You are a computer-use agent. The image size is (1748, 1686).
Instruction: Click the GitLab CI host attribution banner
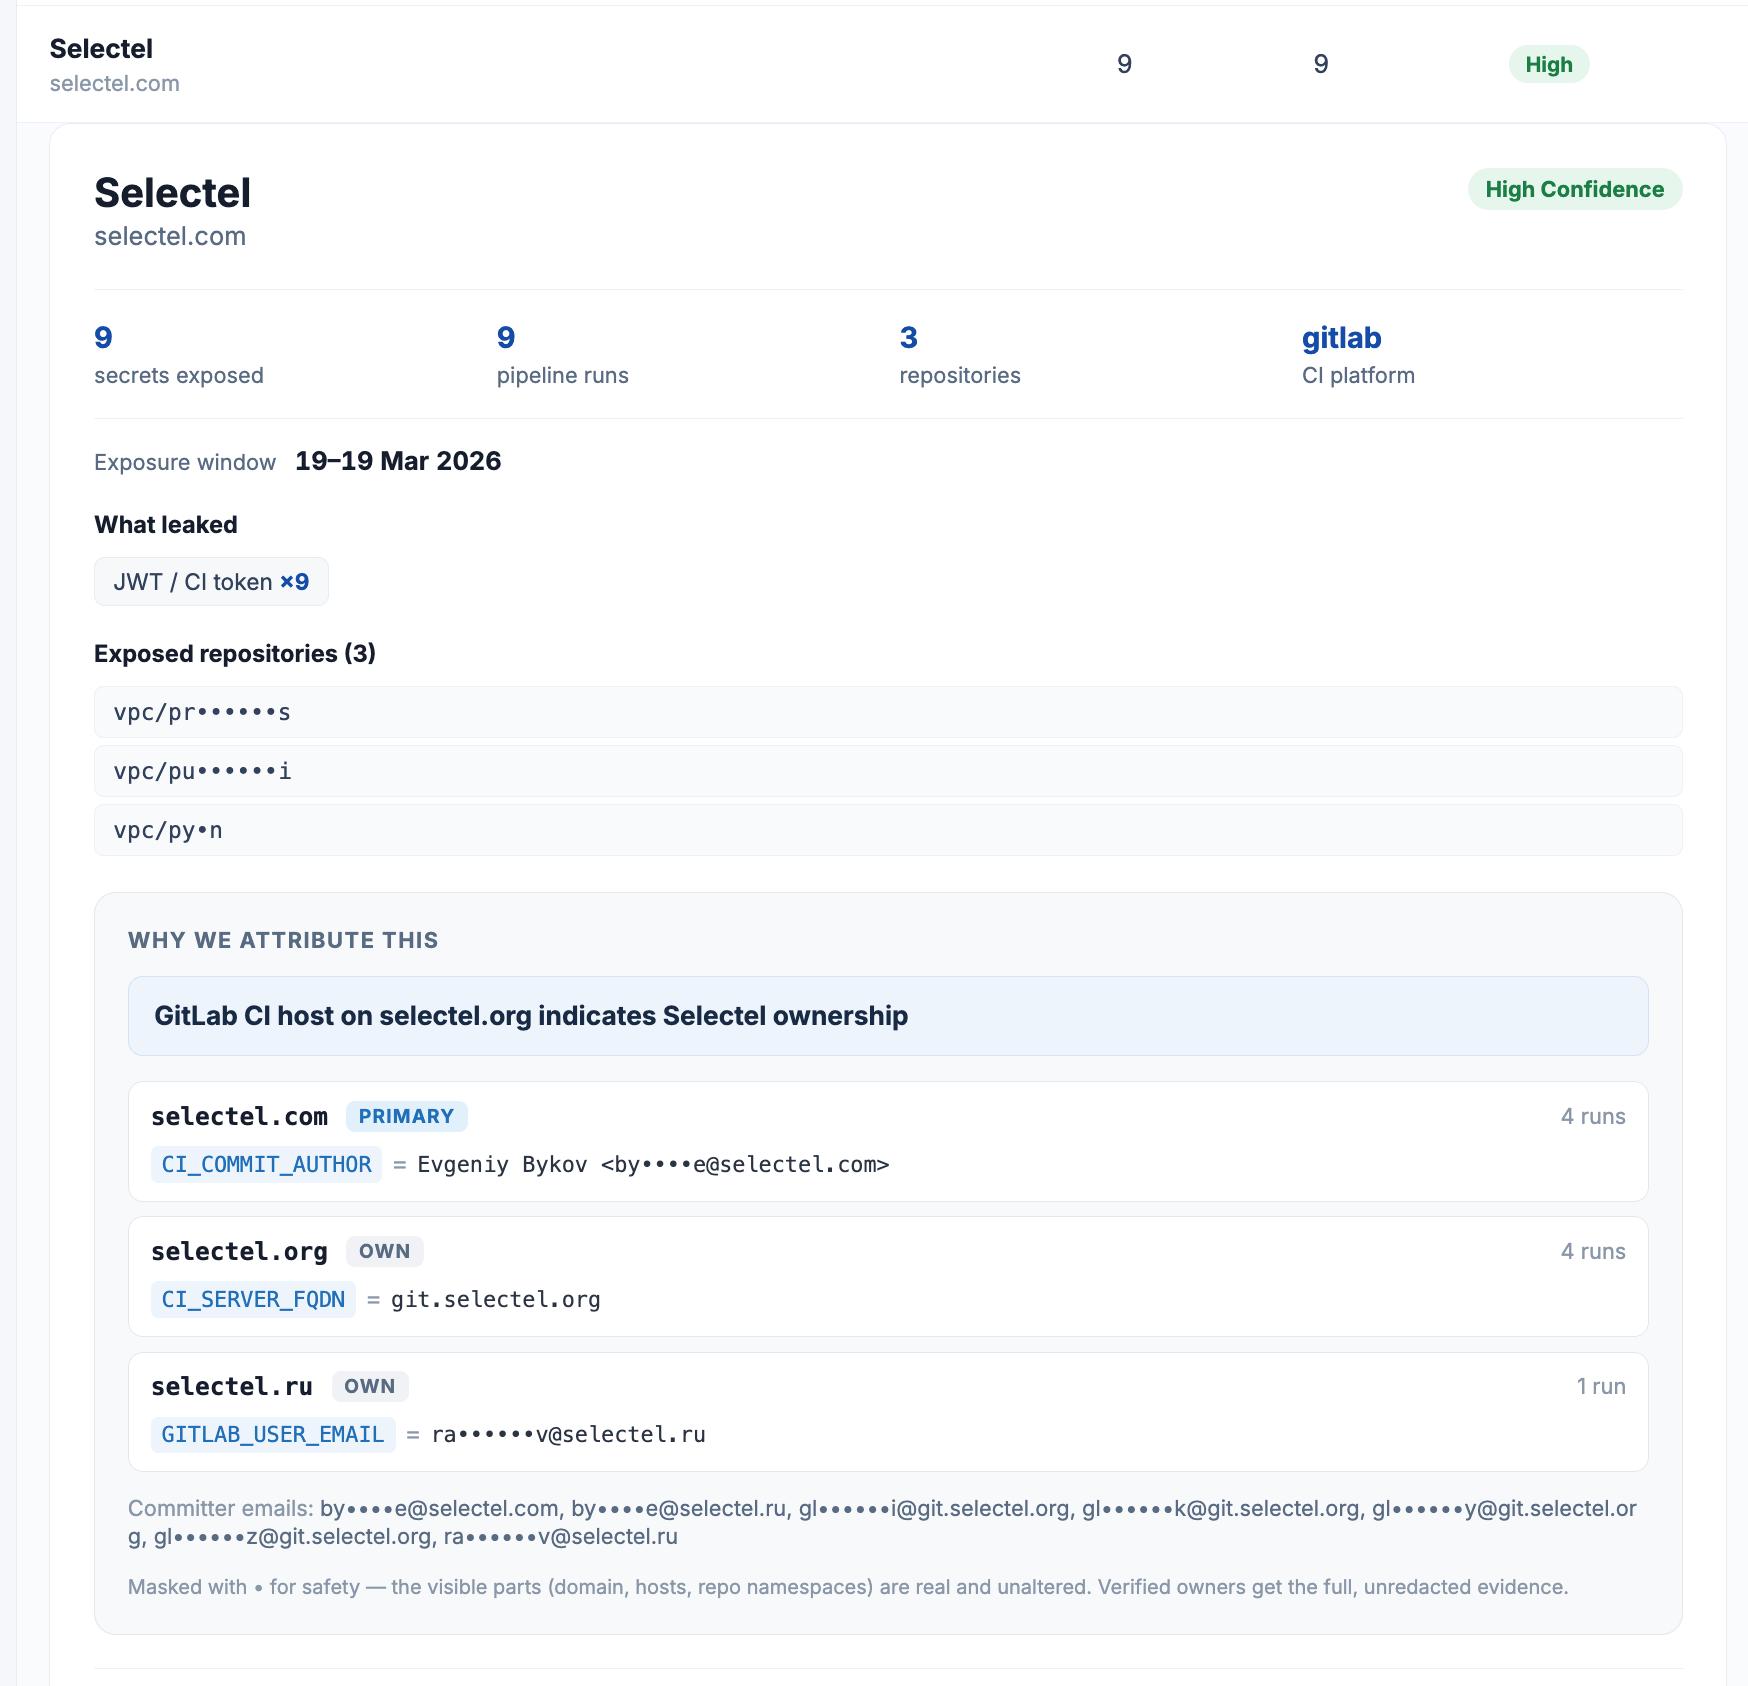(888, 1016)
